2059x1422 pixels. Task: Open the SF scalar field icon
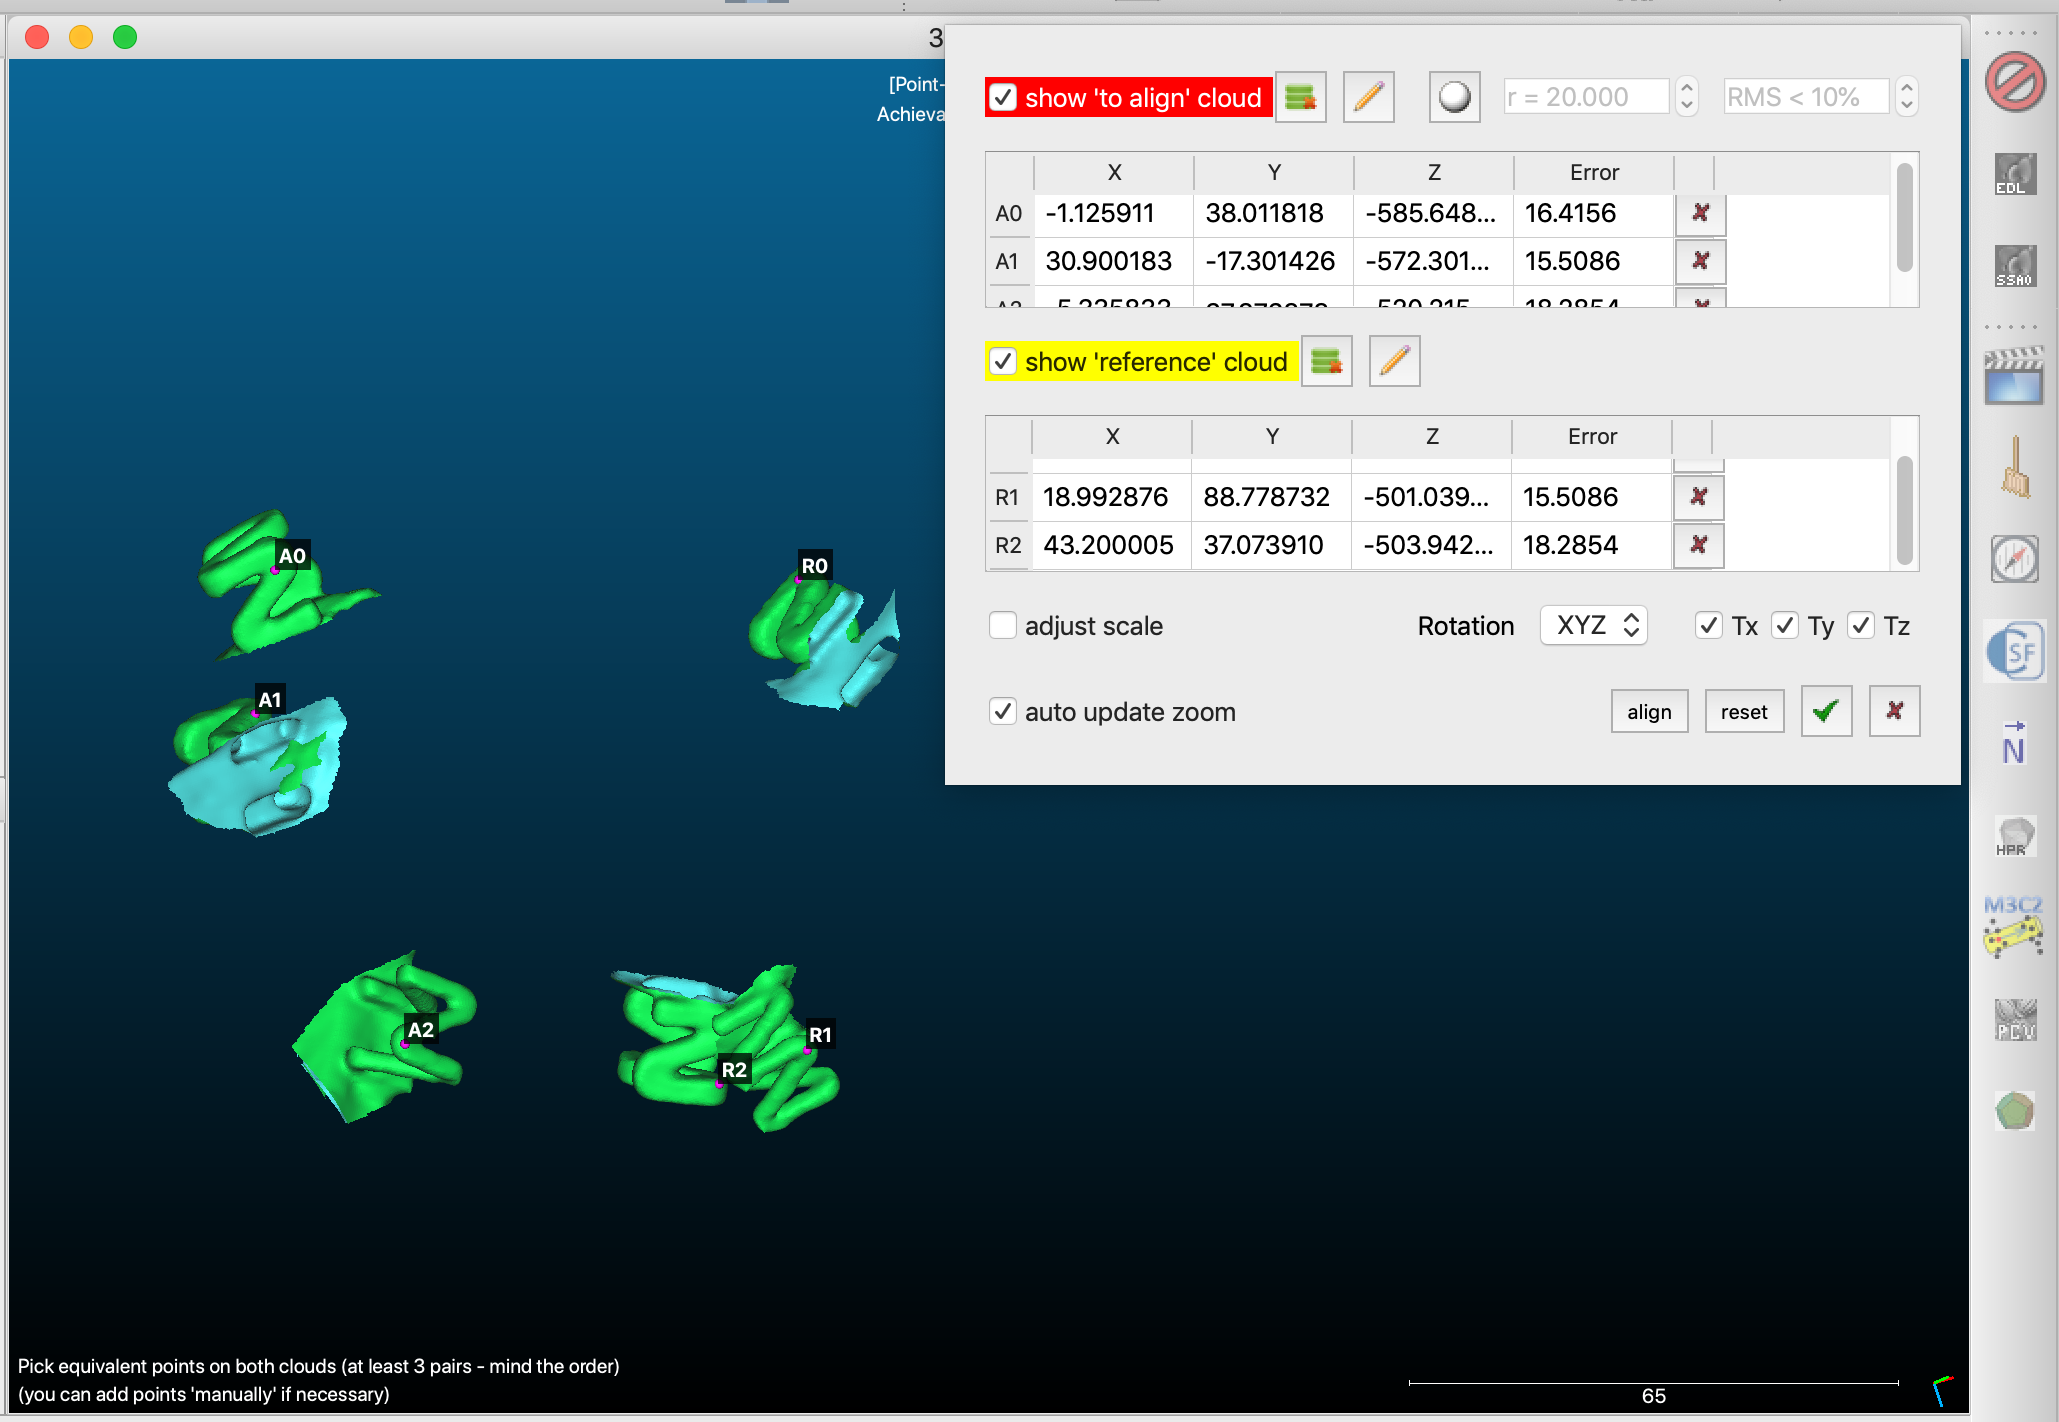point(2015,651)
